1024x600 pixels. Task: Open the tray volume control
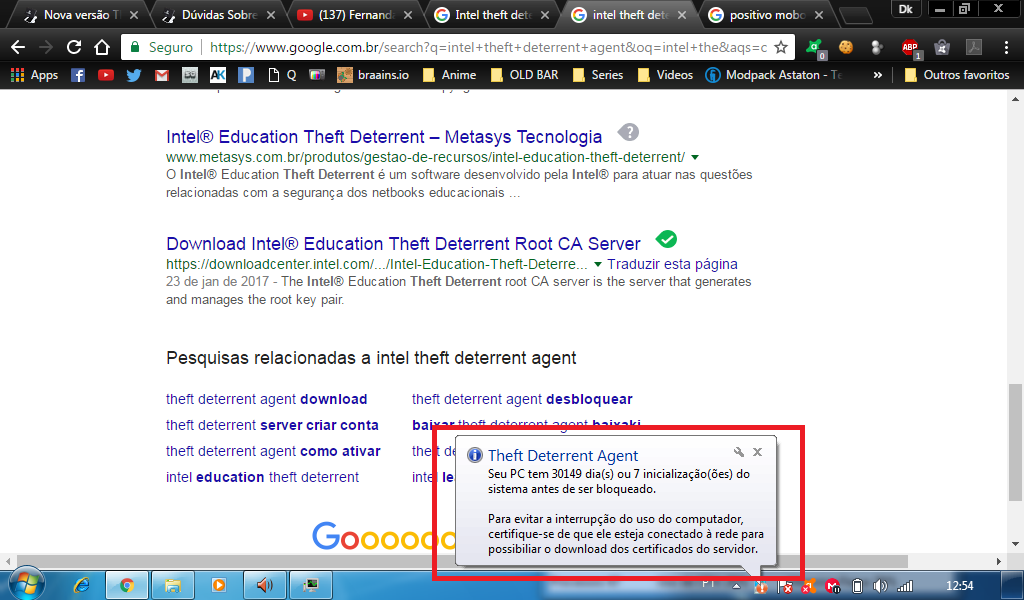880,586
